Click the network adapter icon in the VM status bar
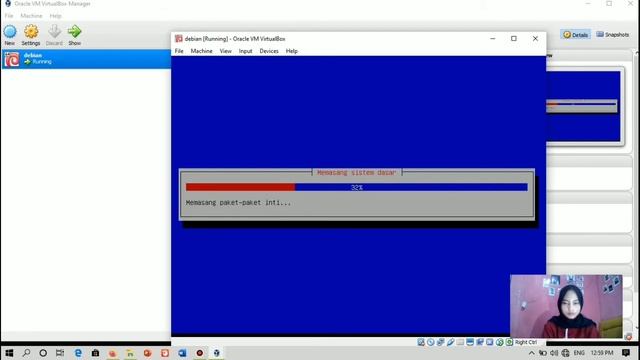 click(x=440, y=342)
